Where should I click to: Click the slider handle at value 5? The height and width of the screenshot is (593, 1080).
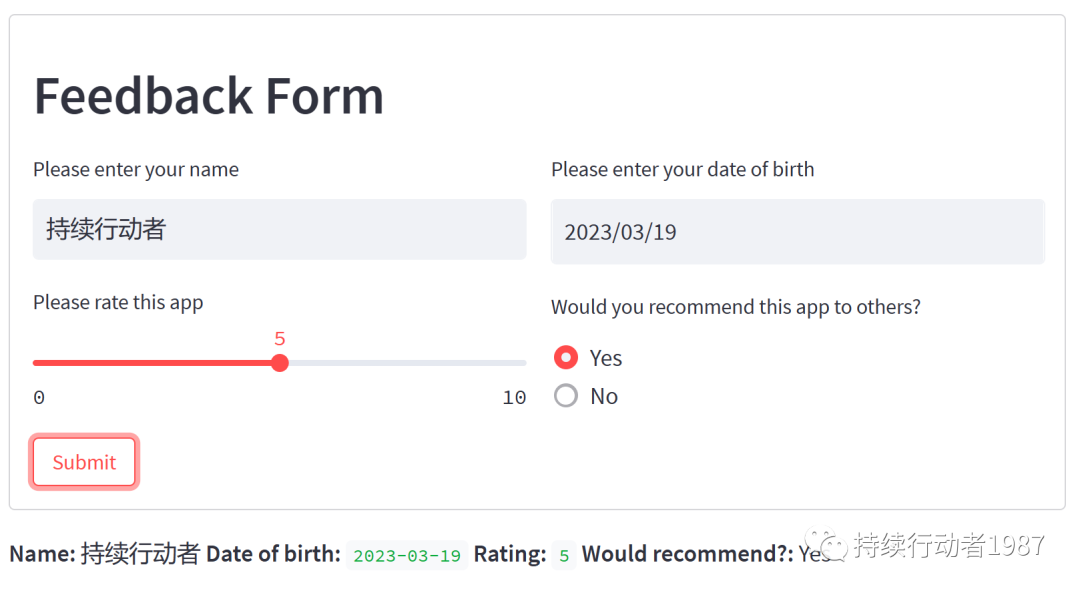[280, 363]
